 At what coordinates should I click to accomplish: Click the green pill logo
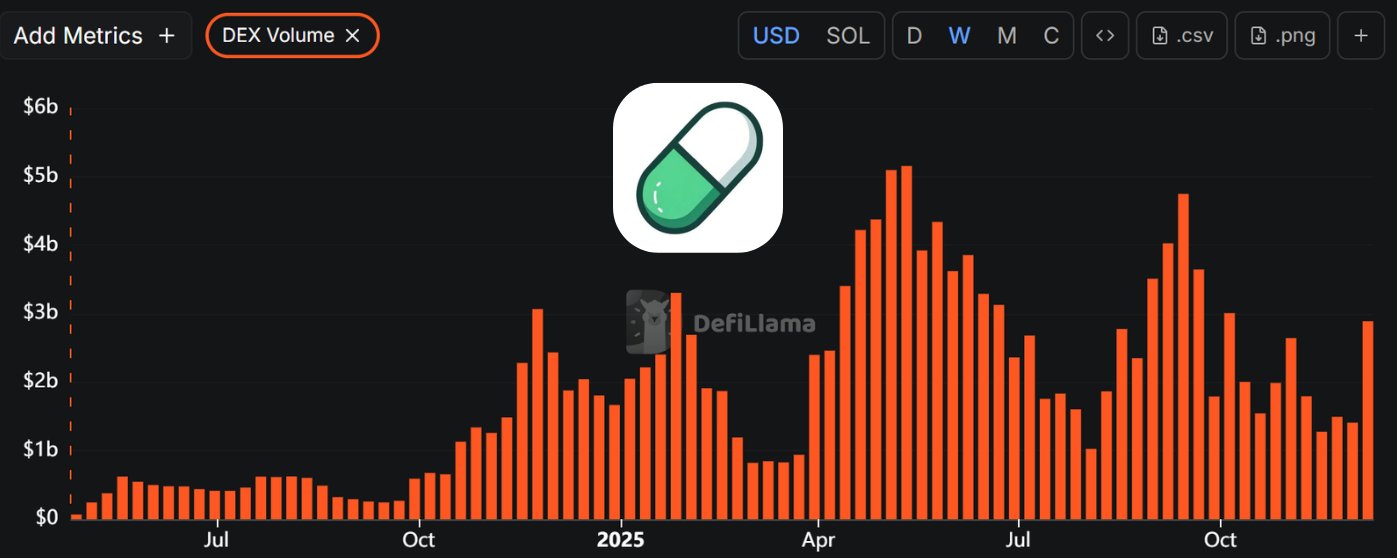coord(698,167)
